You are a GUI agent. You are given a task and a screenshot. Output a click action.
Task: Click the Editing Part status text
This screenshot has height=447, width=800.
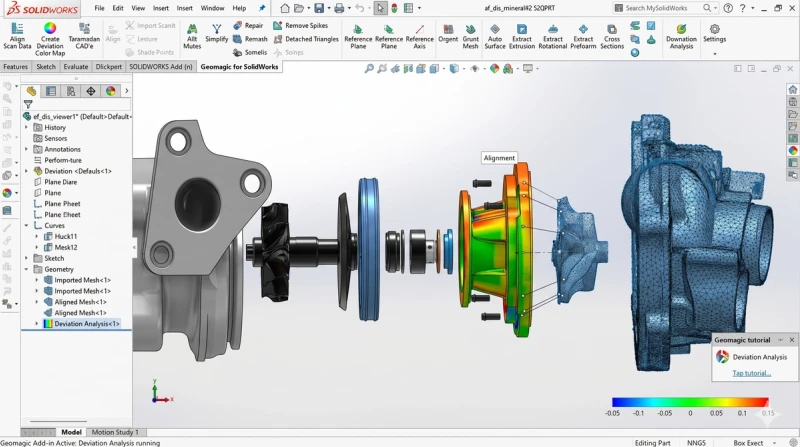(652, 443)
